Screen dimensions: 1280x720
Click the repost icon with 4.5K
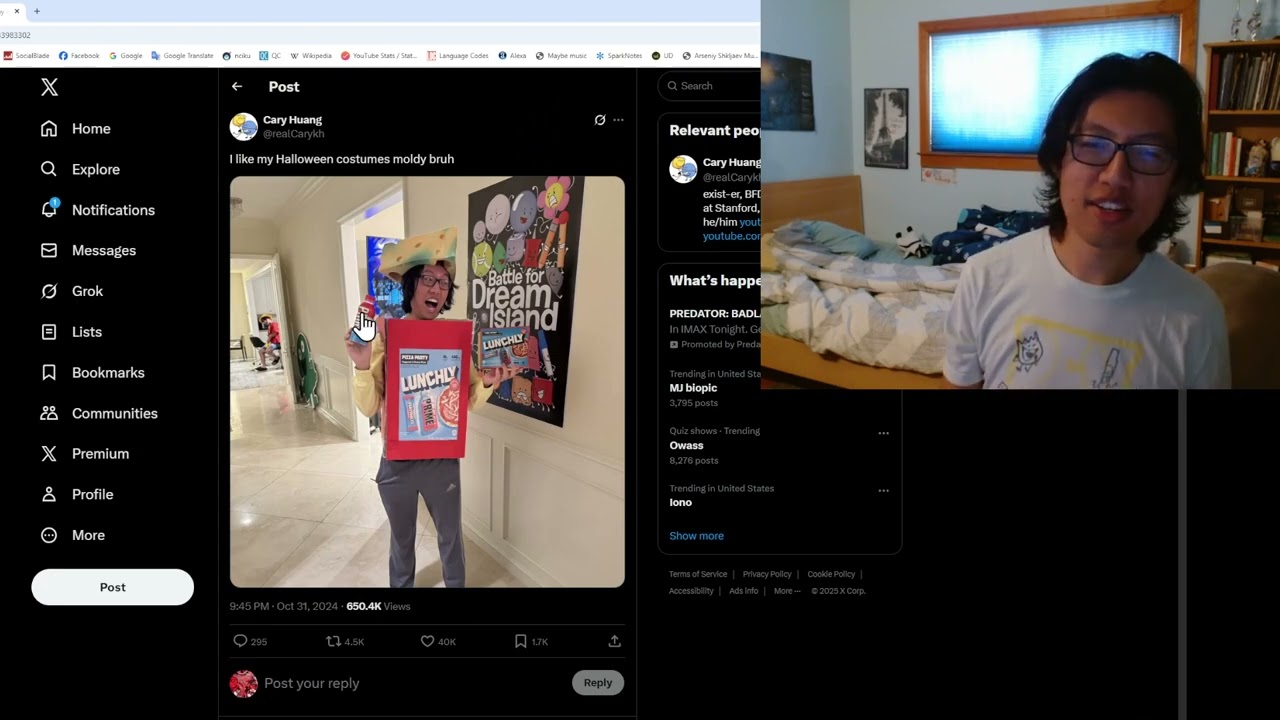click(333, 641)
